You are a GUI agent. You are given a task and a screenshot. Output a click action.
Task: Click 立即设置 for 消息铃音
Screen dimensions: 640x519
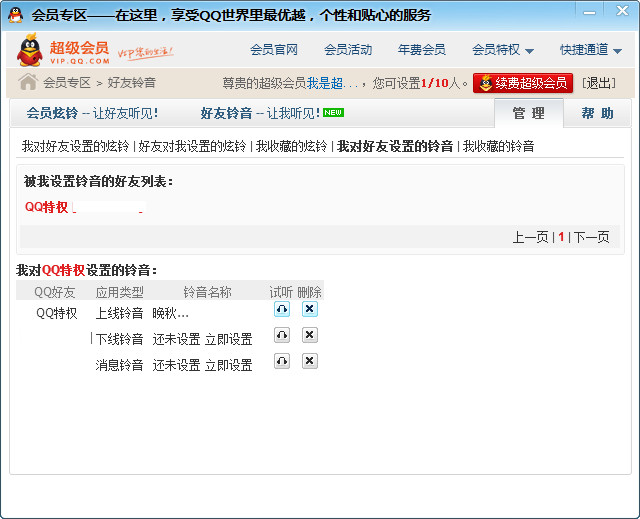tap(229, 365)
